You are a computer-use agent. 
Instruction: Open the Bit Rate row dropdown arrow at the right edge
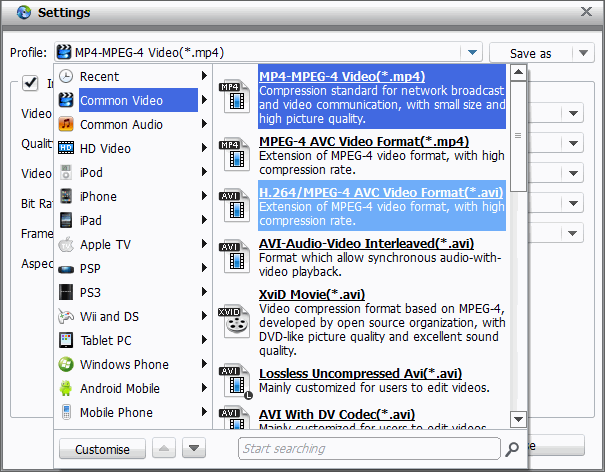click(x=573, y=203)
